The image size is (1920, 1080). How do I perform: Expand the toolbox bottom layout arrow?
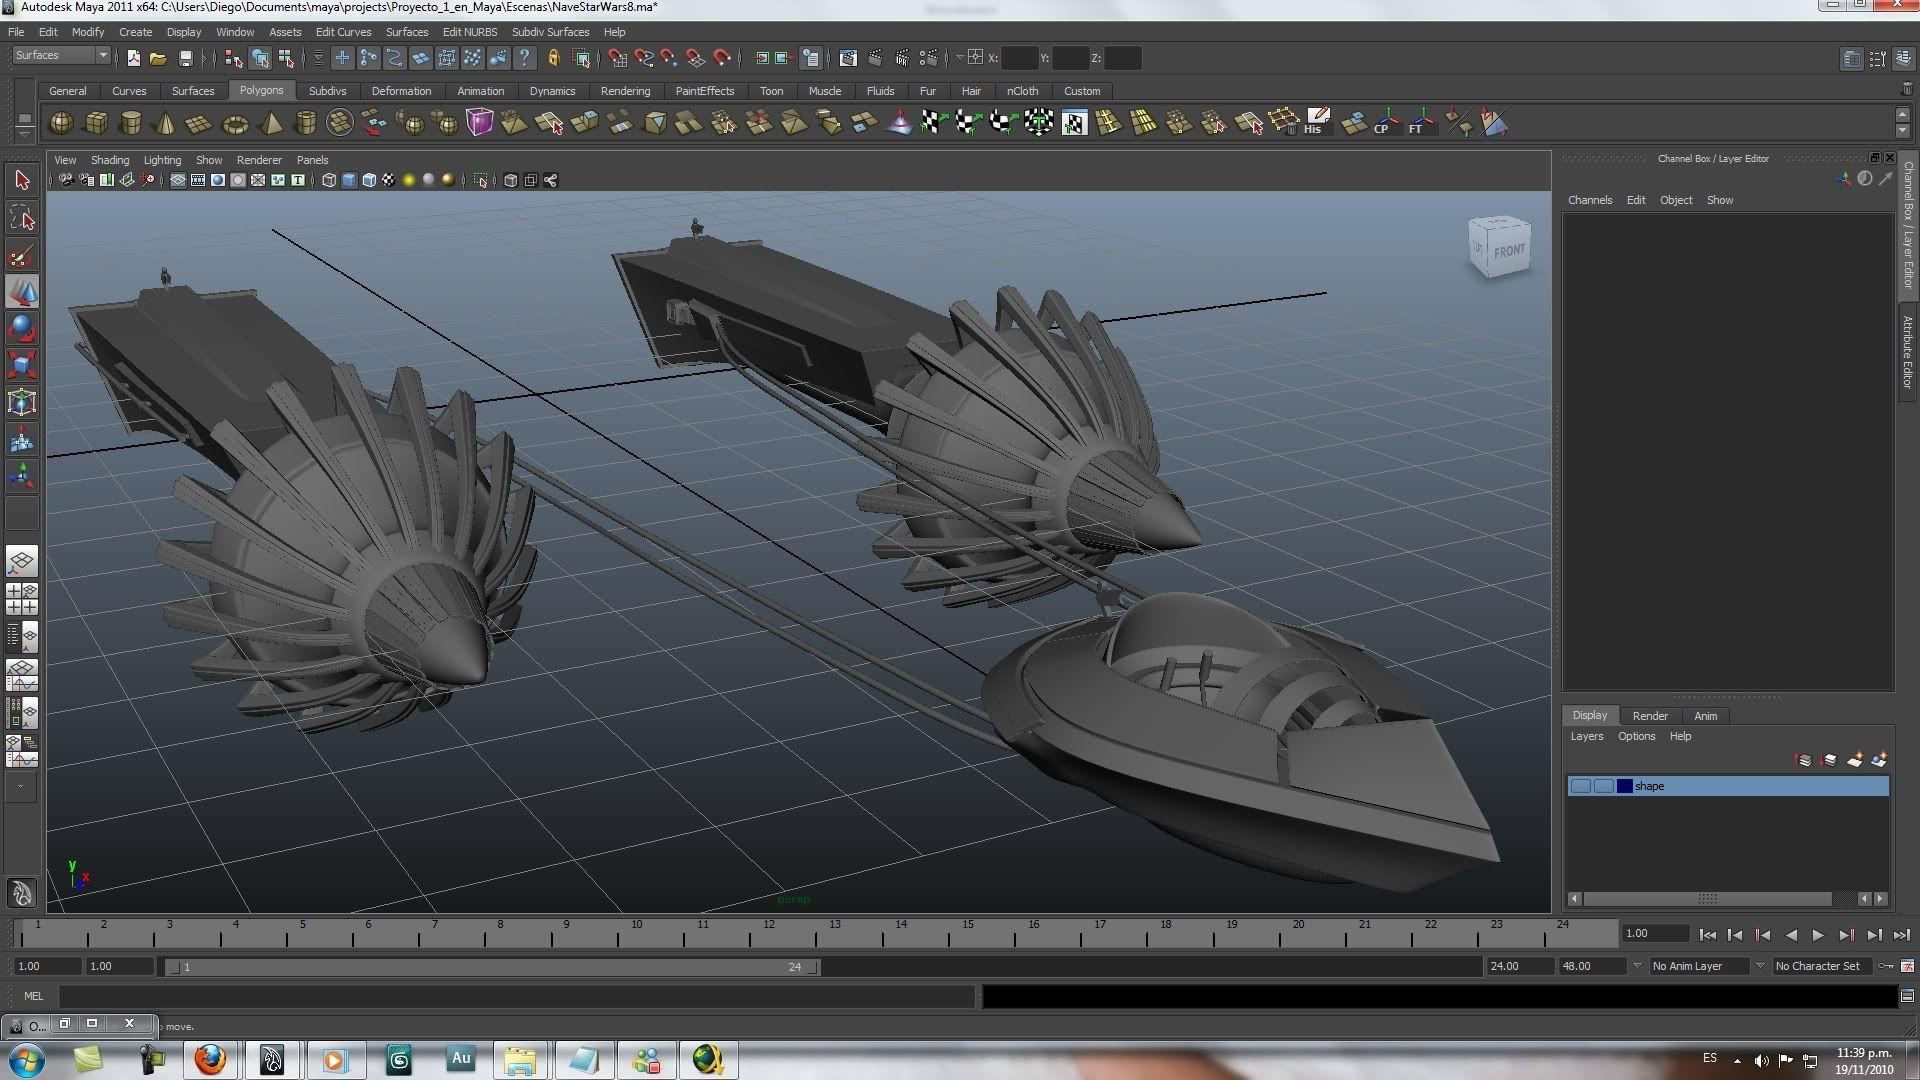click(x=20, y=787)
